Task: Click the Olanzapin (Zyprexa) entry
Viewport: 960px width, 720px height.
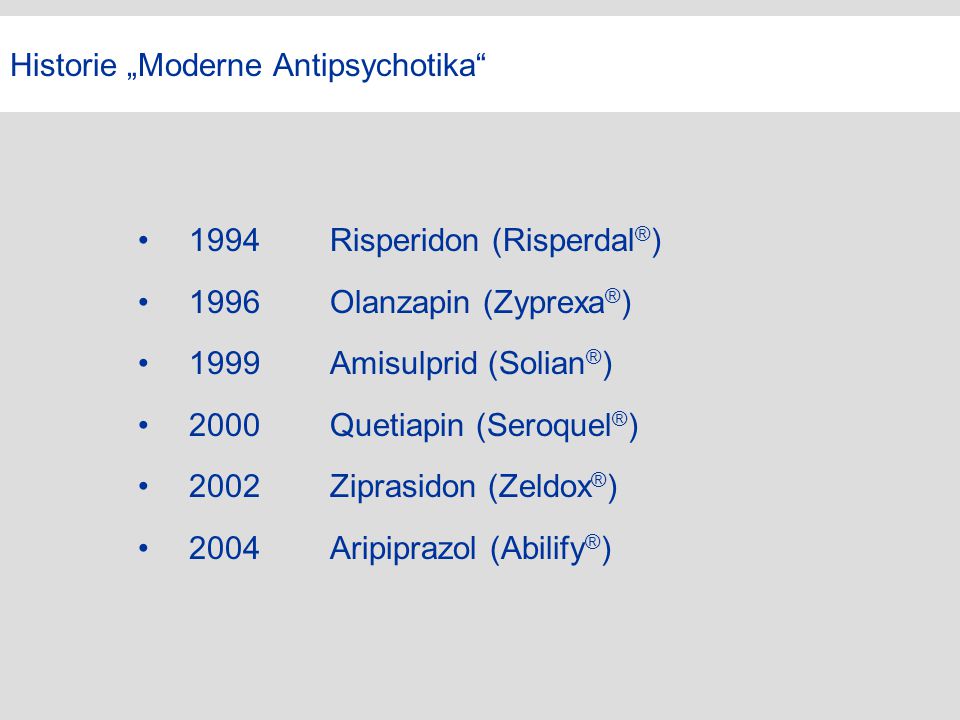Action: [x=481, y=302]
